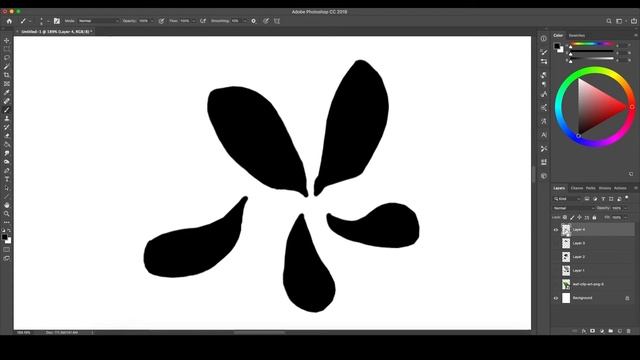This screenshot has width=640, height=360.
Task: Click the hue ring of color wheel
Action: [596, 70]
